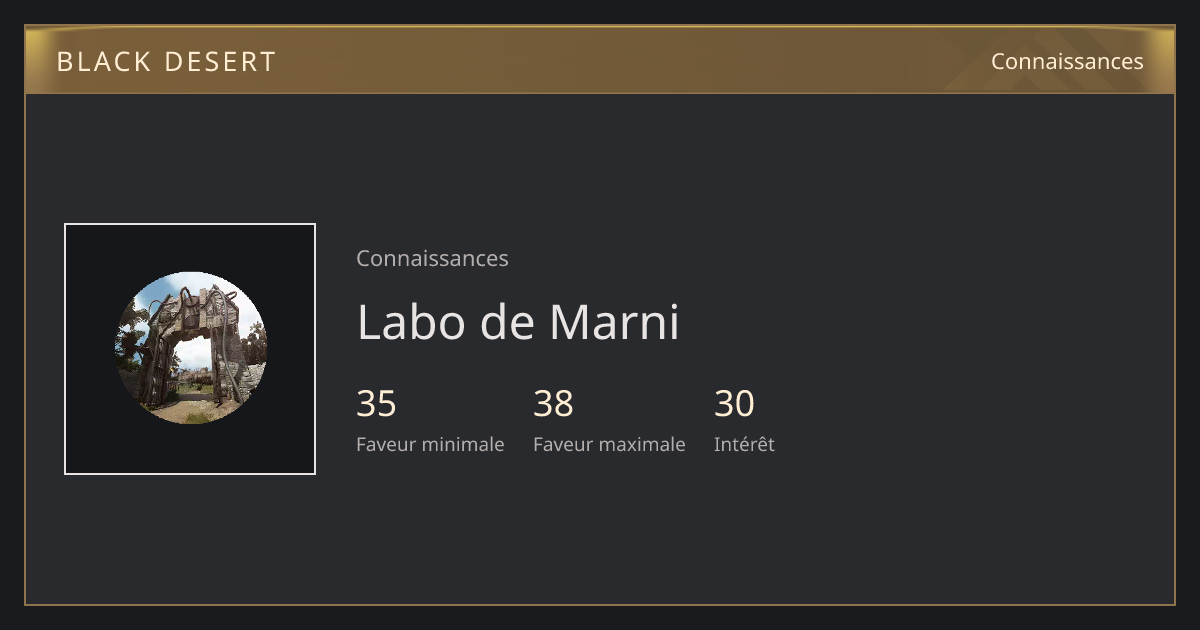The width and height of the screenshot is (1200, 630).
Task: Select the grey Connaissances category label above the title
Action: tap(432, 258)
